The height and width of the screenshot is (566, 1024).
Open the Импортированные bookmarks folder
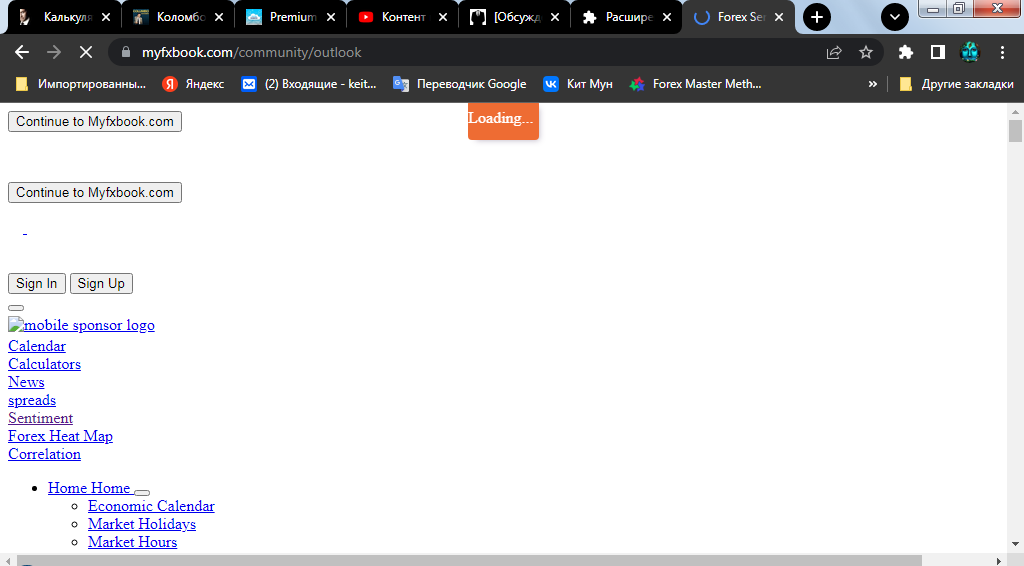[80, 84]
